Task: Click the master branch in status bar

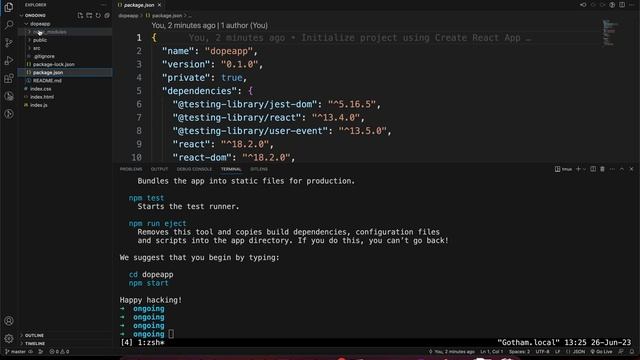Action: (15, 352)
